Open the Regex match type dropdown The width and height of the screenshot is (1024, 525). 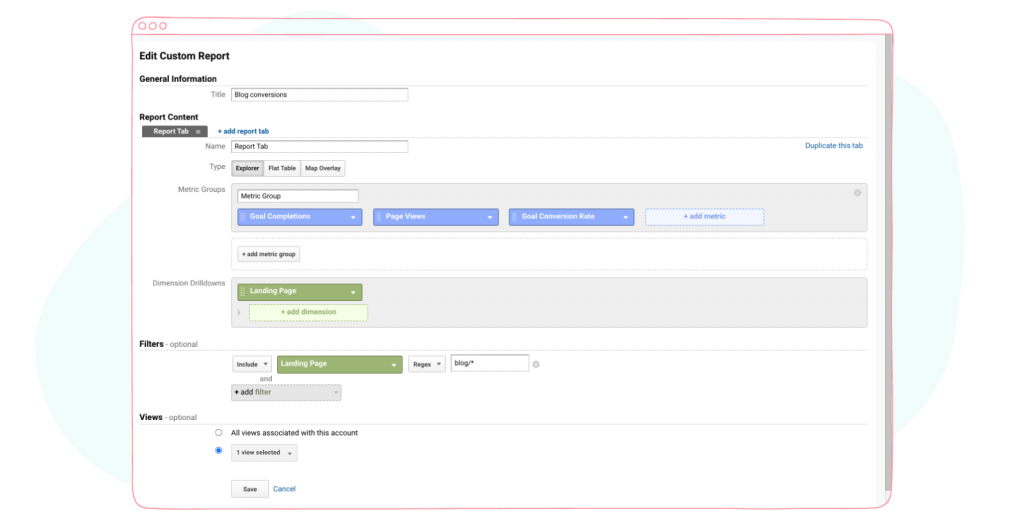(x=427, y=364)
